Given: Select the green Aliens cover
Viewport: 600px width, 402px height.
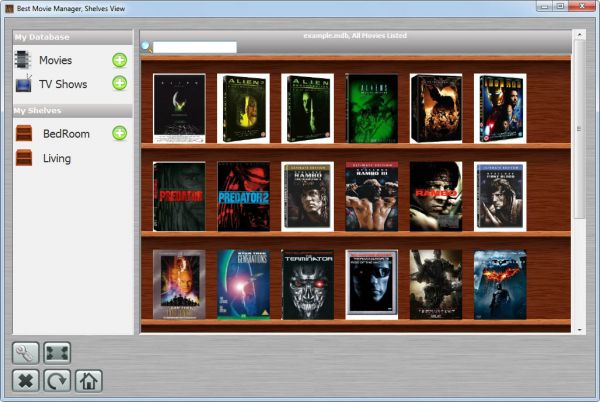Looking at the screenshot, I should 372,109.
